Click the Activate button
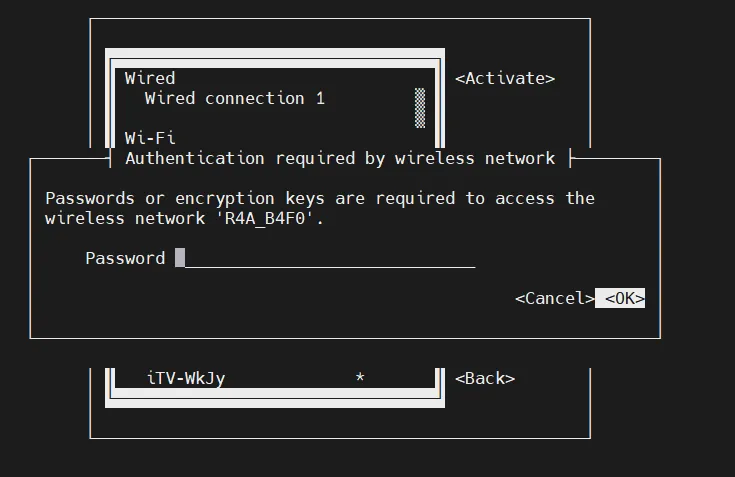Screen dimensions: 735x477 505,78
